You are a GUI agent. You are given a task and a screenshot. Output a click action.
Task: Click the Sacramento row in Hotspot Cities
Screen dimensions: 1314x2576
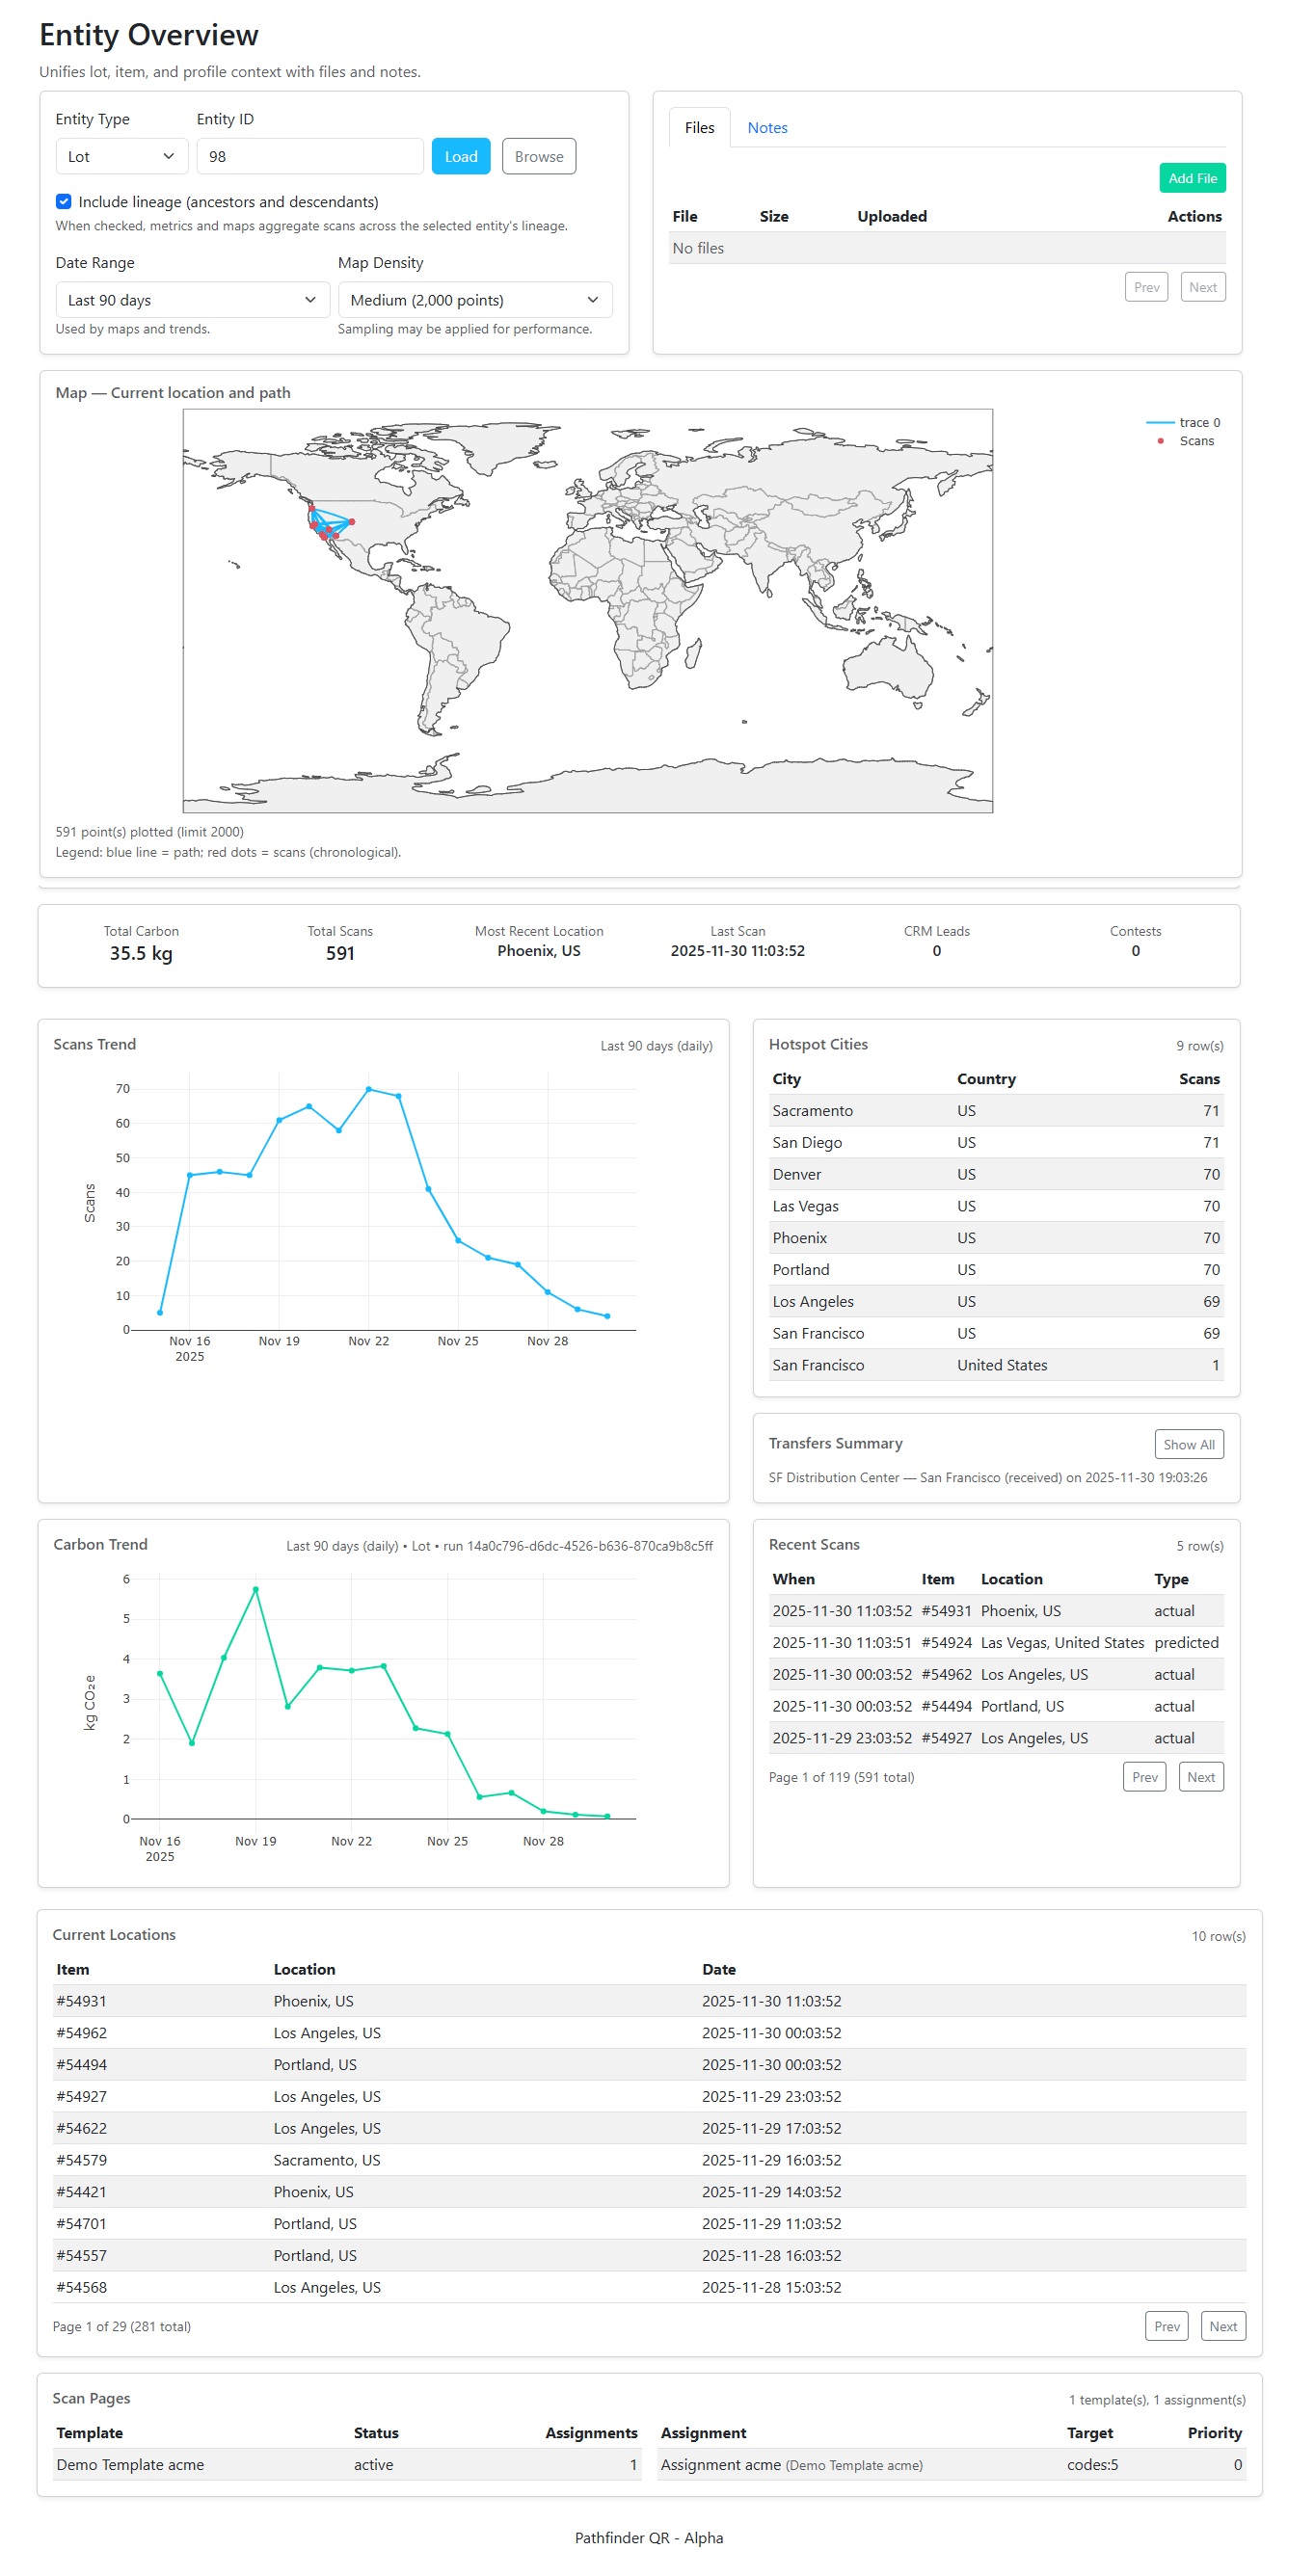[996, 1111]
